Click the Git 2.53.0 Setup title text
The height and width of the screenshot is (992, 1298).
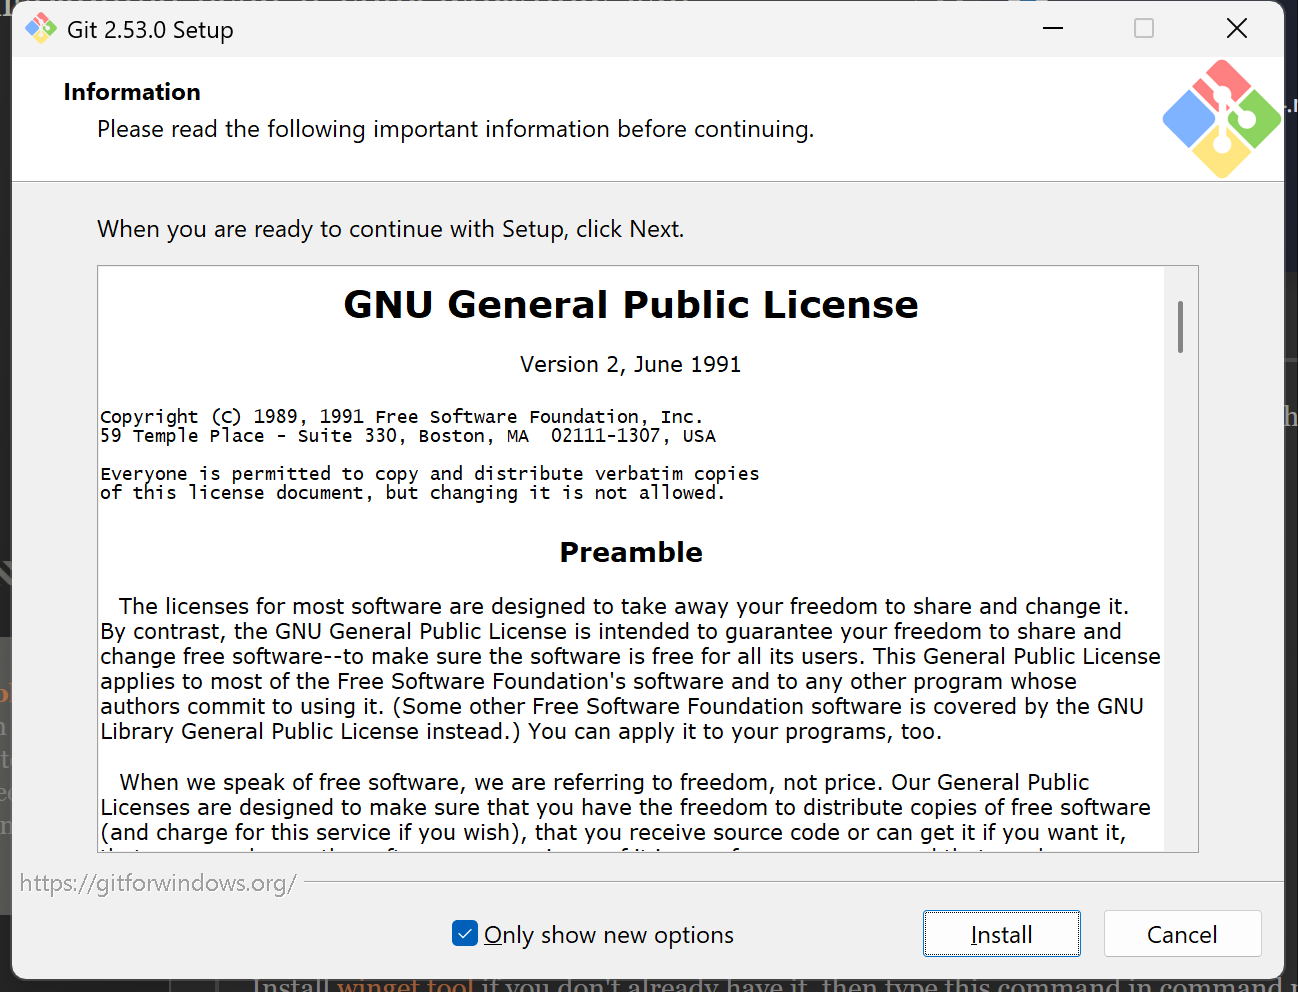[150, 30]
